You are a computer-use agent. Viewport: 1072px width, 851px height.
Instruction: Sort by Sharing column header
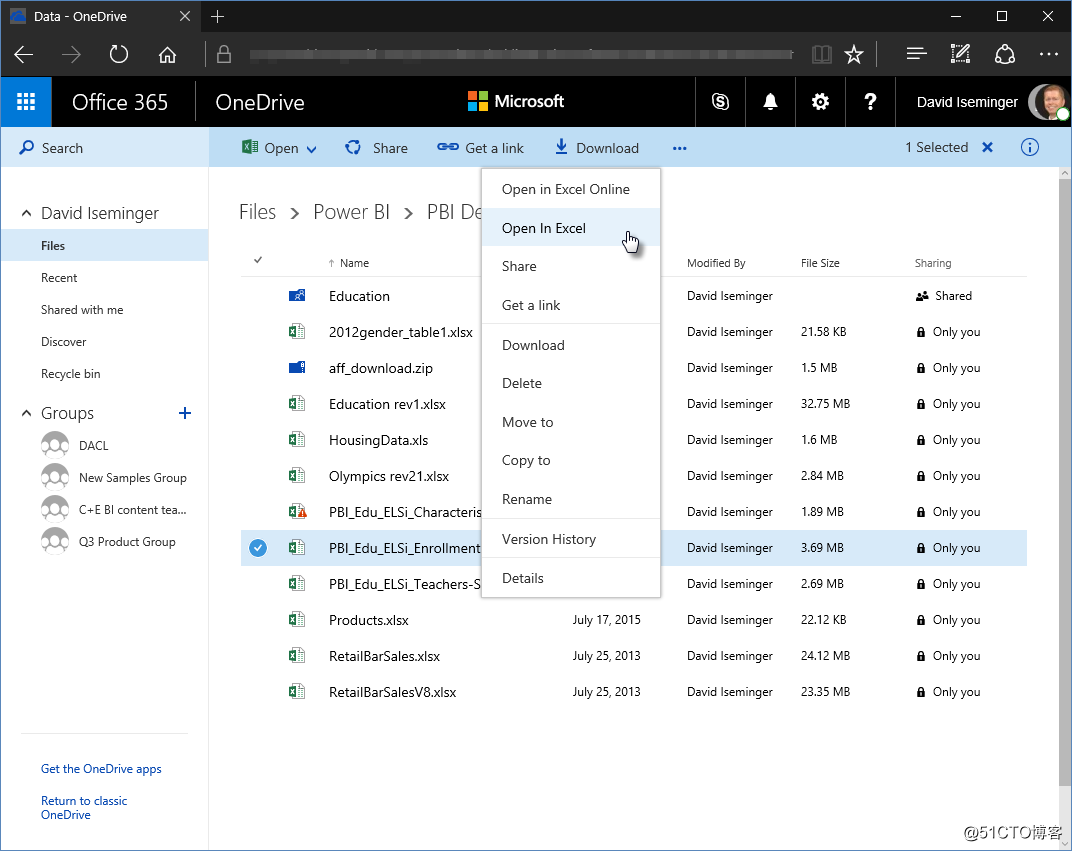click(933, 263)
